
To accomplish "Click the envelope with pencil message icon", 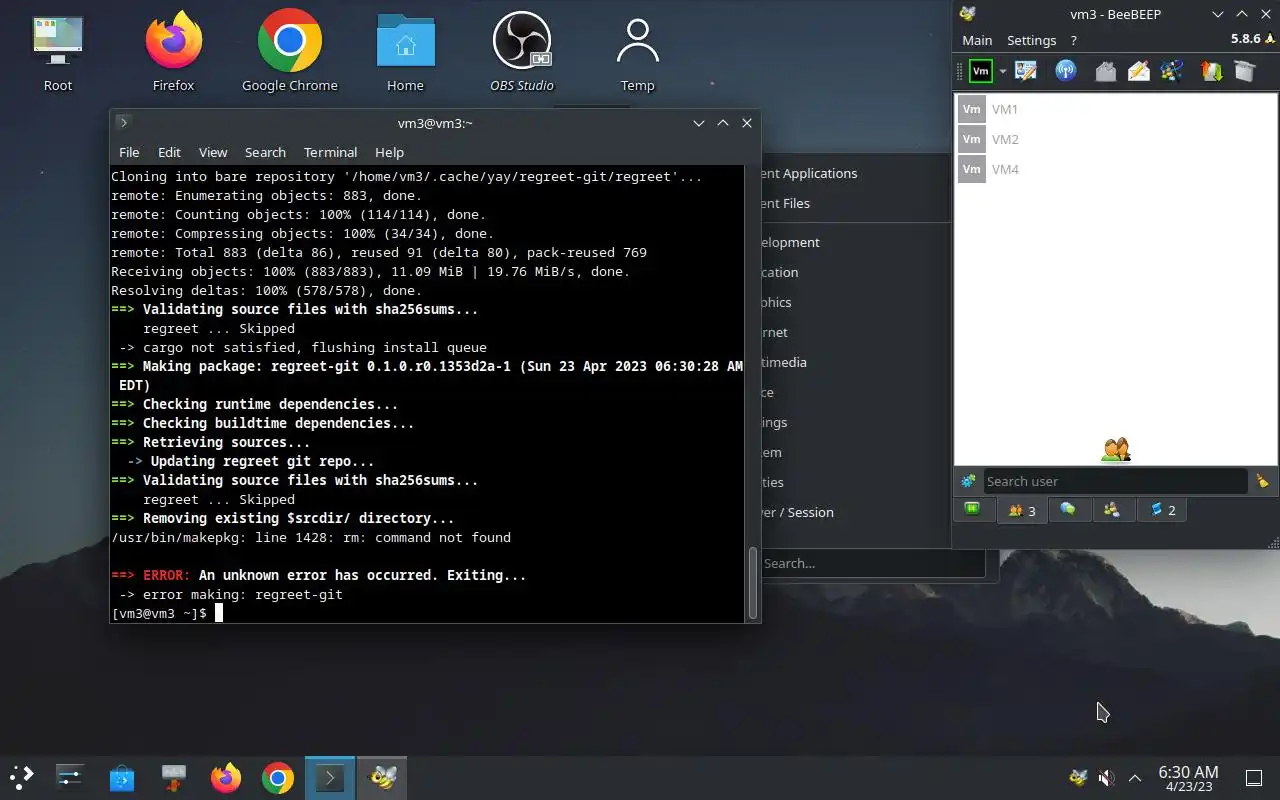I will click(x=1139, y=71).
